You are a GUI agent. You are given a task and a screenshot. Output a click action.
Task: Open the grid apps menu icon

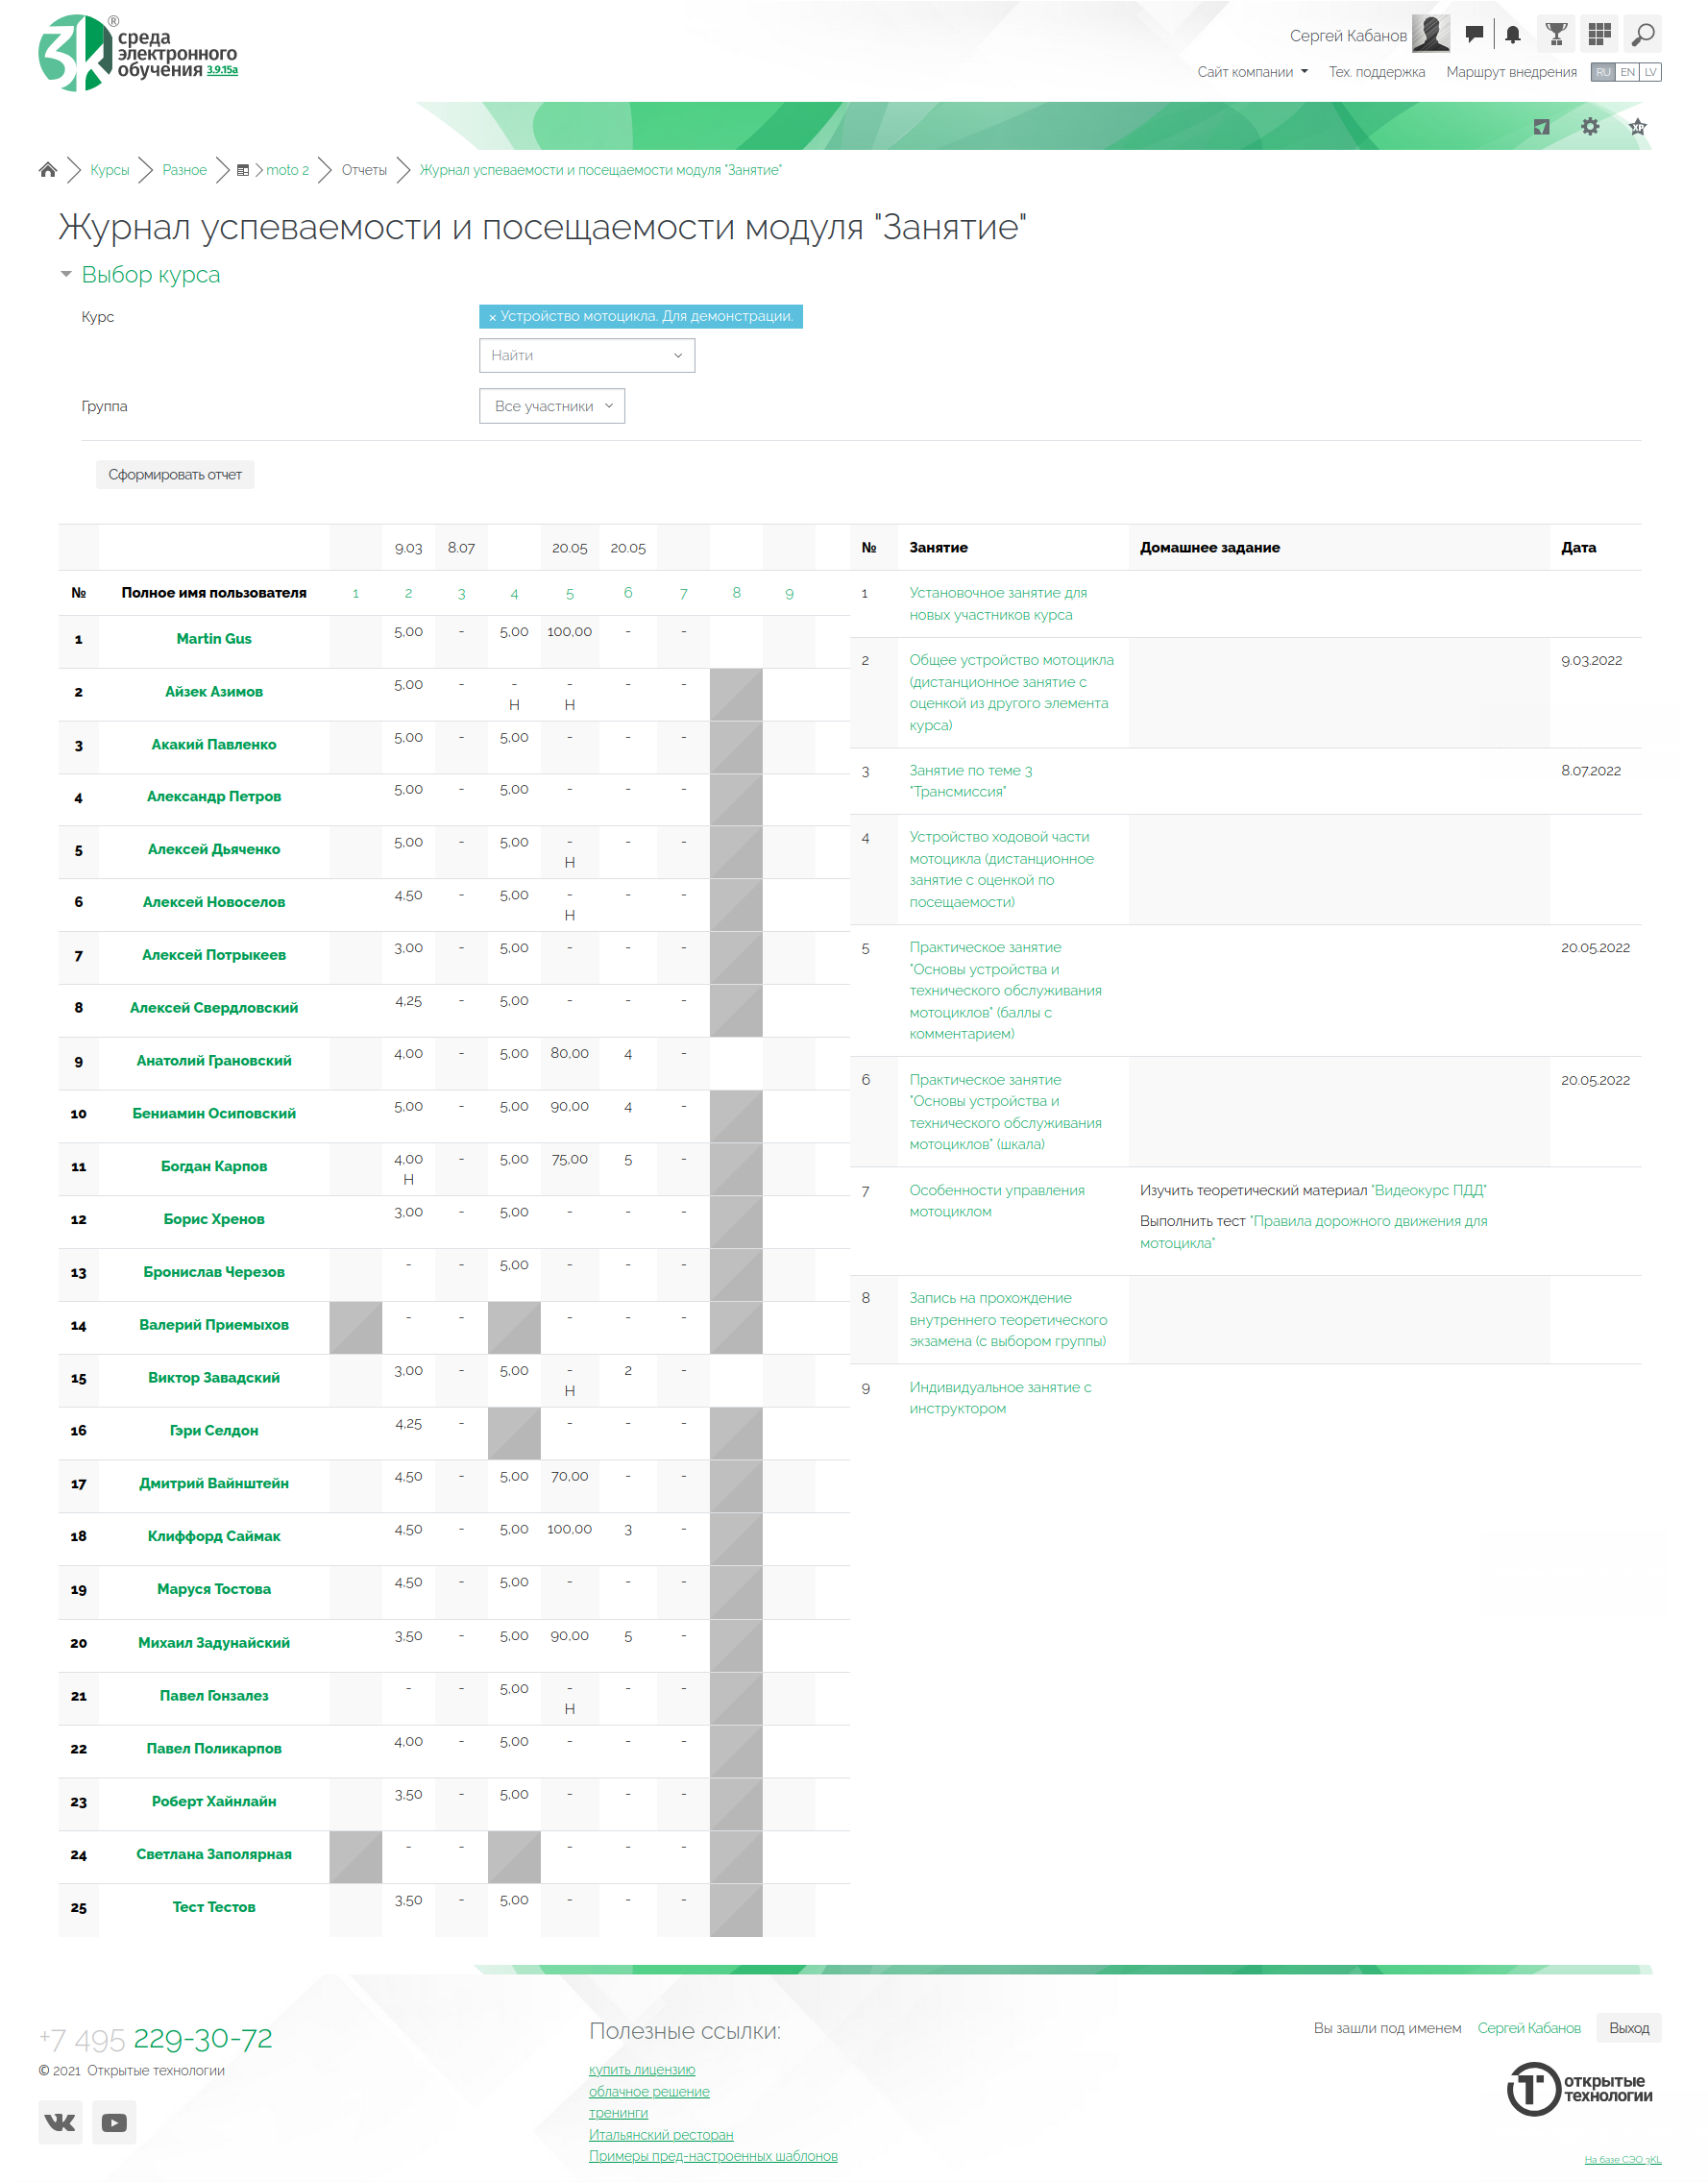[x=1599, y=34]
